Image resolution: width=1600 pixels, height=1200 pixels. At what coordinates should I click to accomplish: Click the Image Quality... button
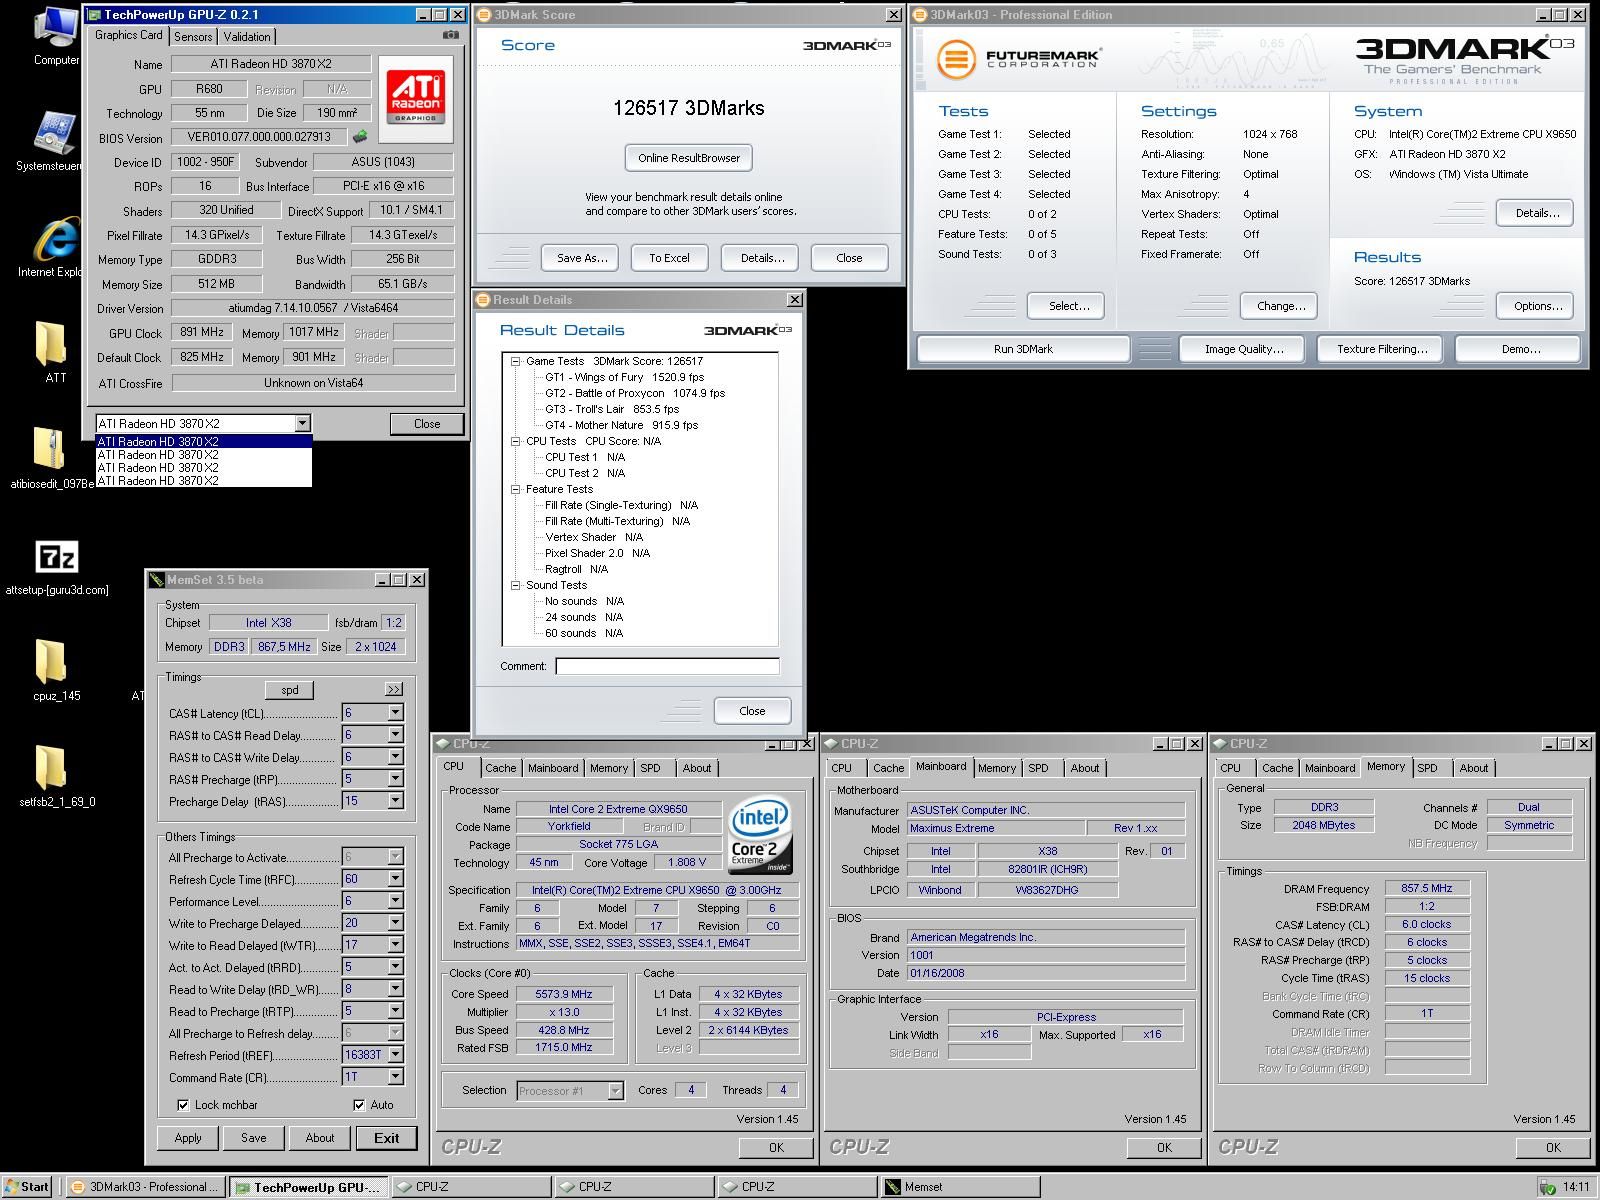(1243, 349)
